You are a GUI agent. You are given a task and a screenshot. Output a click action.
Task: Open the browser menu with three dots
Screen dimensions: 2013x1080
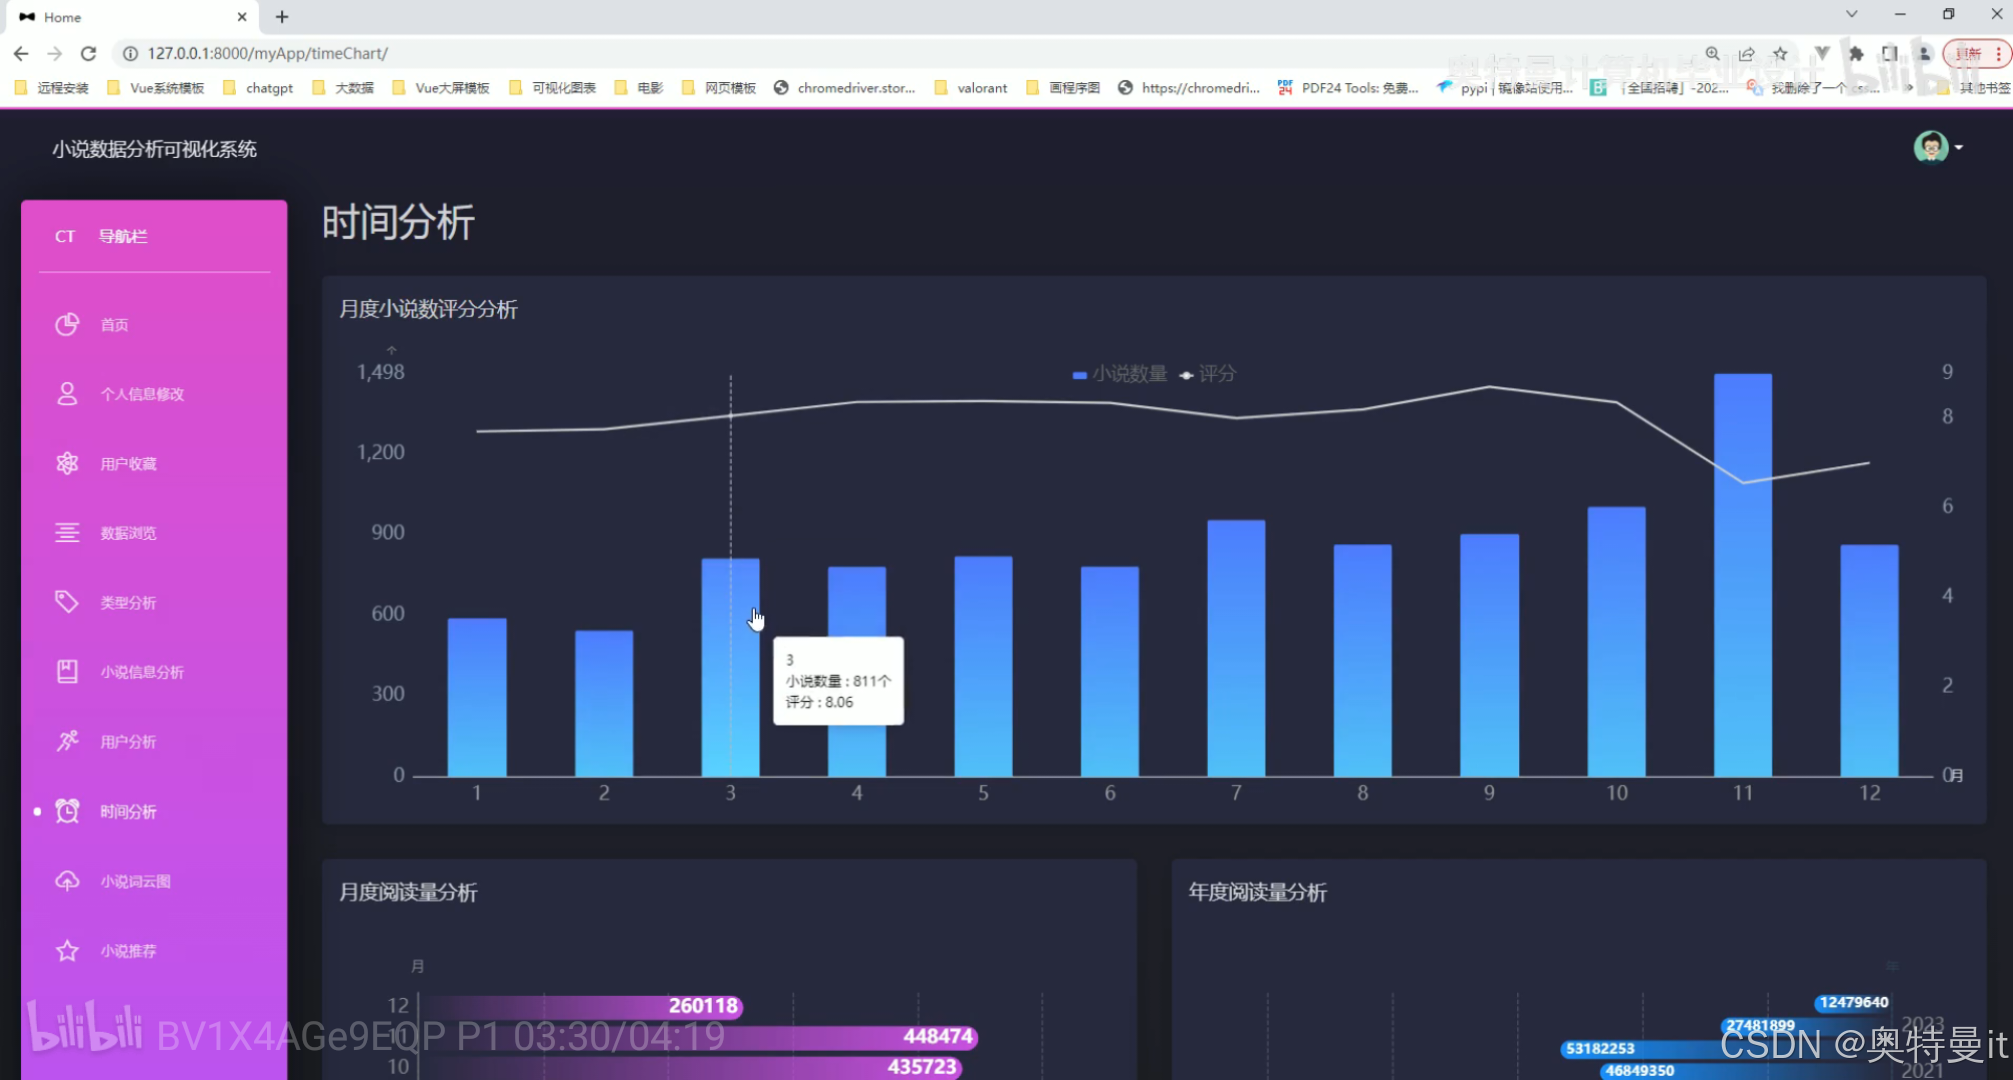pyautogui.click(x=1998, y=54)
